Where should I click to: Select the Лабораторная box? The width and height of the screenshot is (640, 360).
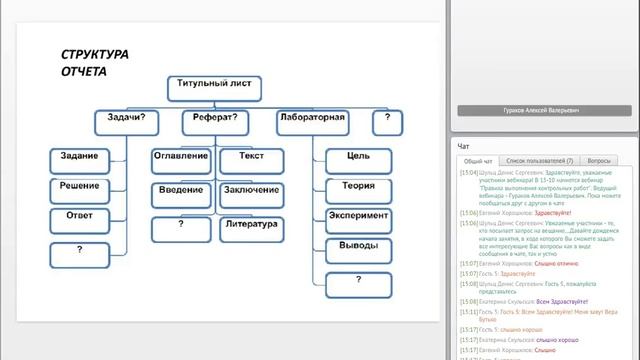click(313, 123)
